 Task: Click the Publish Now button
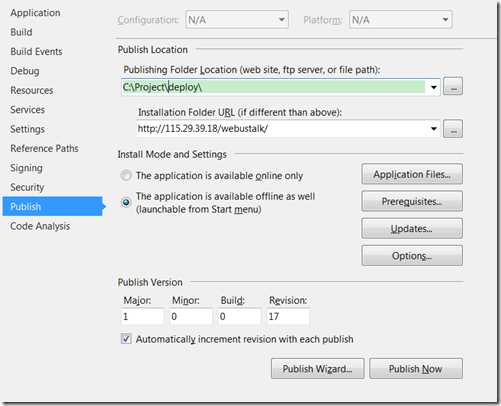coord(416,369)
